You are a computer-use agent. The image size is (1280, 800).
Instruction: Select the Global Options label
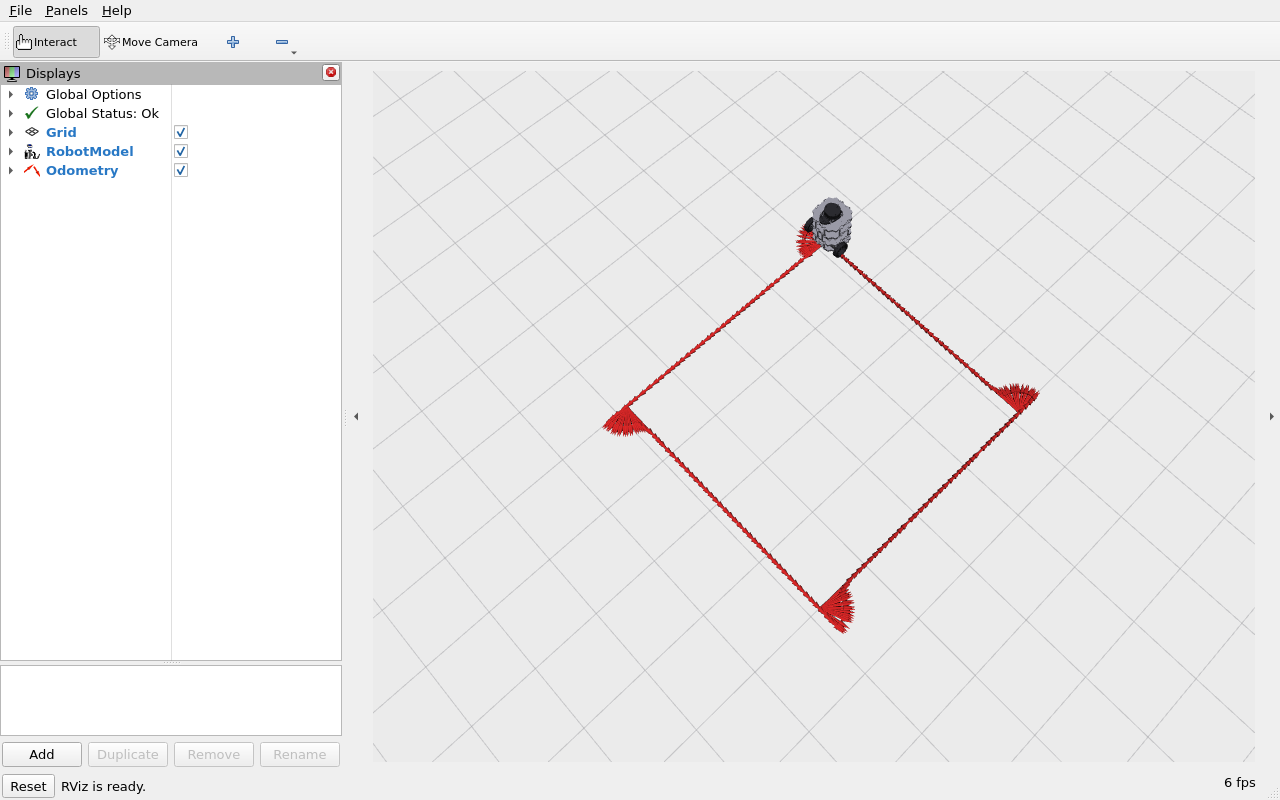click(94, 94)
